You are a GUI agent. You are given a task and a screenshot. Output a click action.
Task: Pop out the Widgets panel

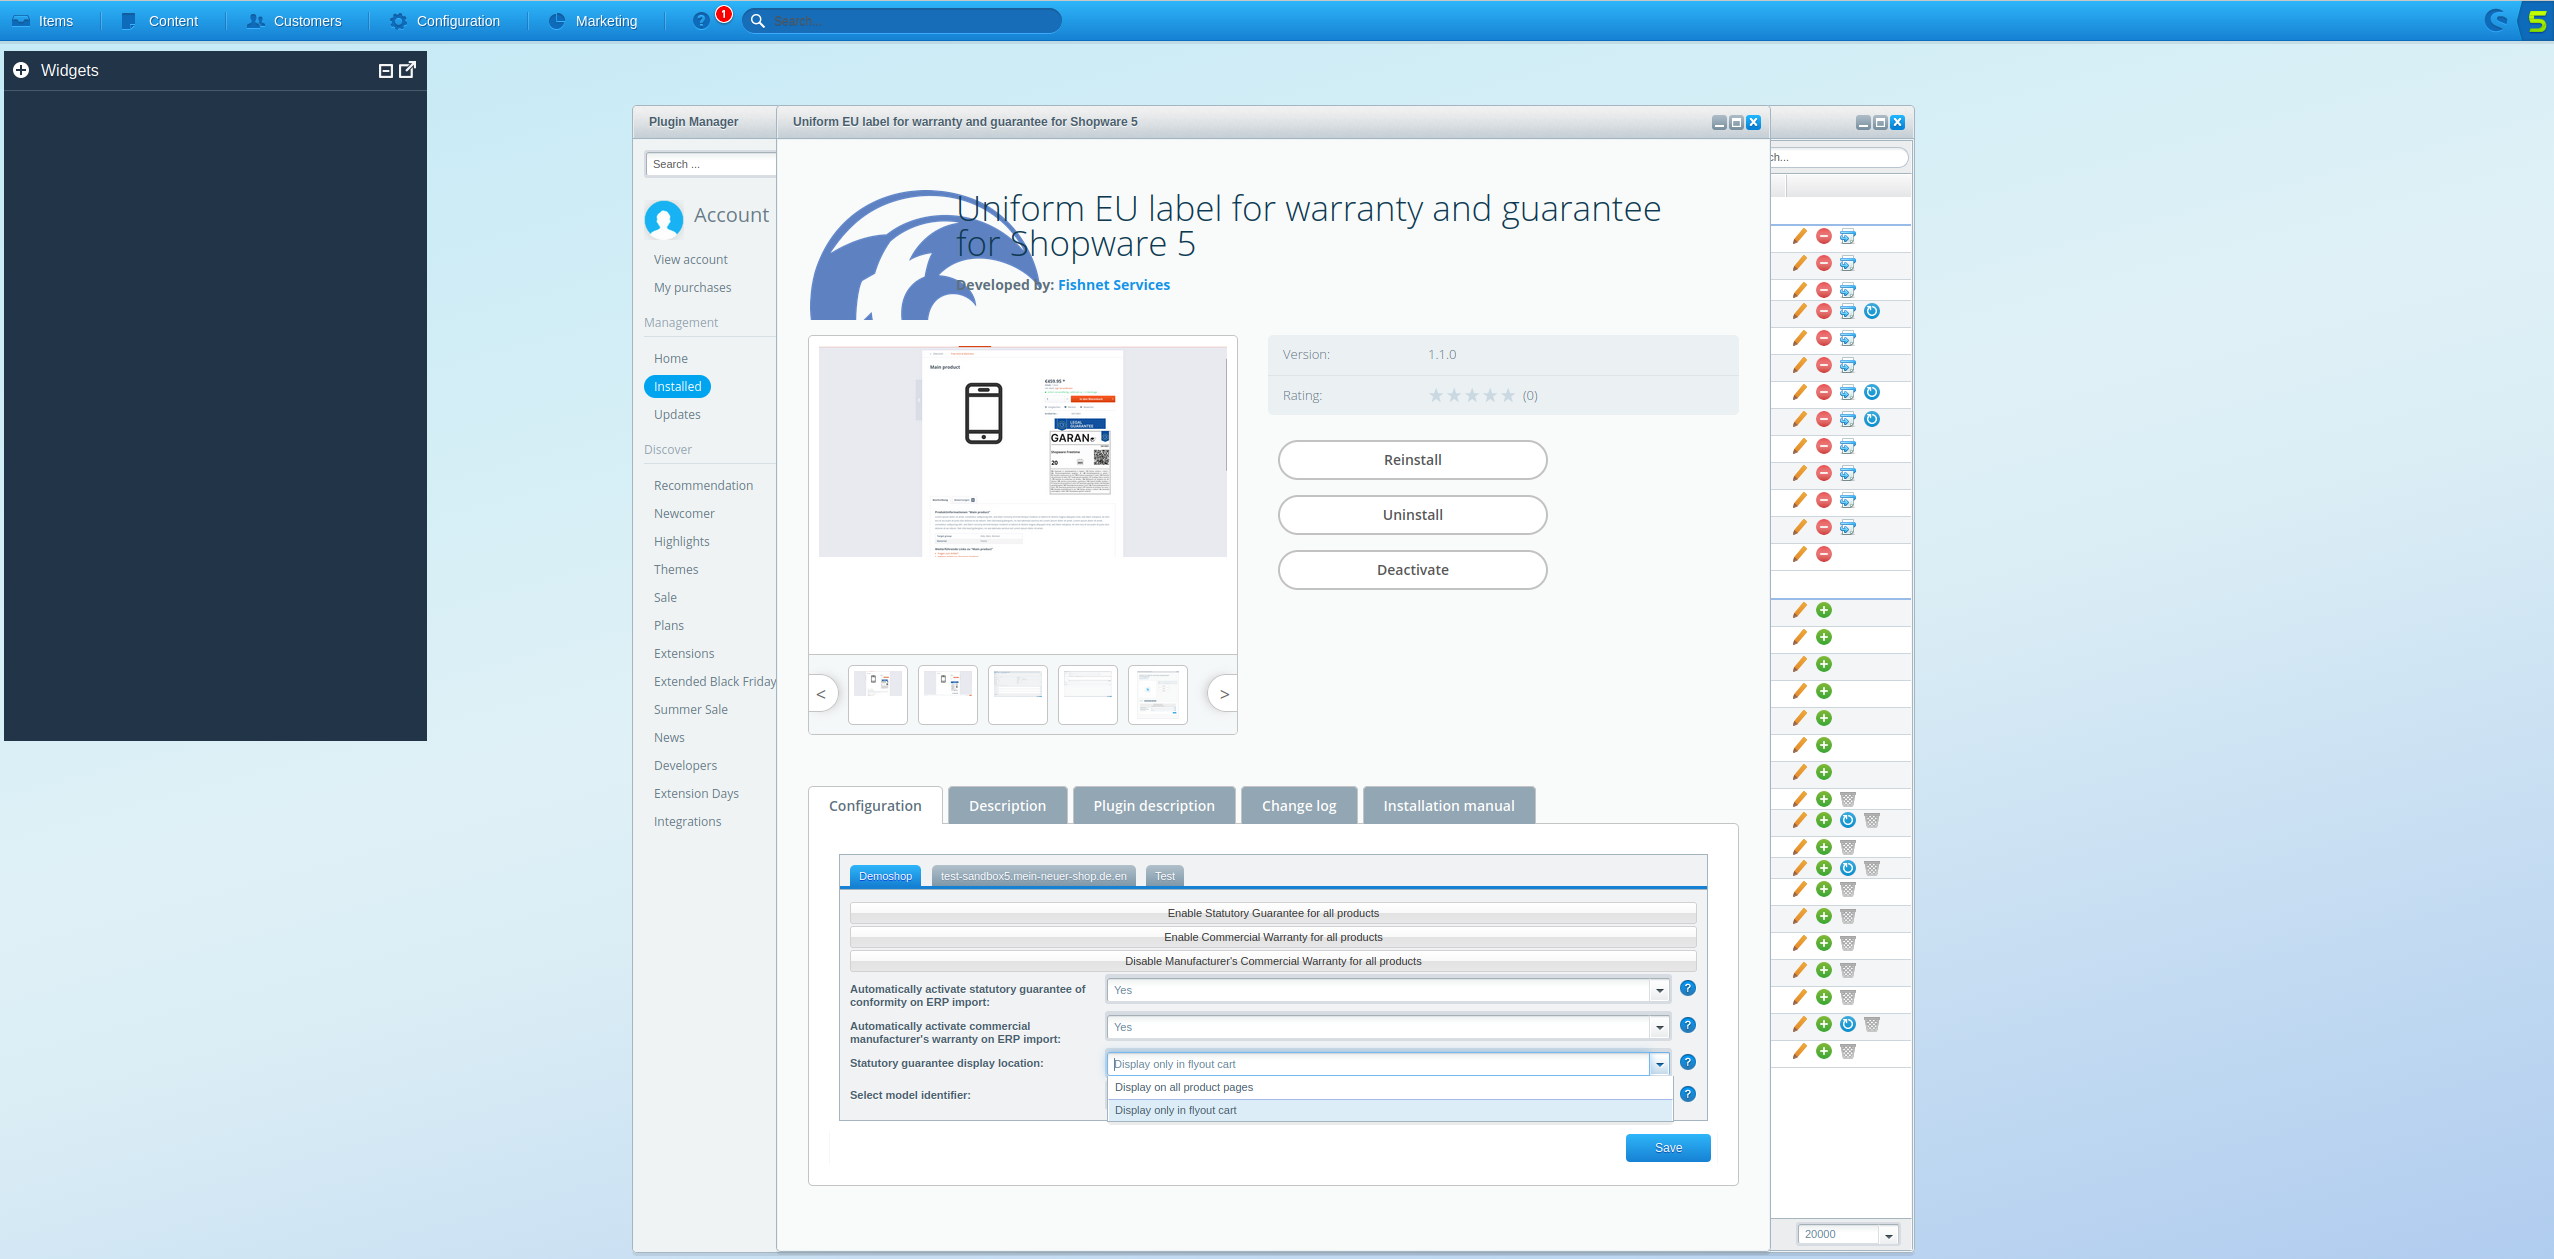pos(408,69)
